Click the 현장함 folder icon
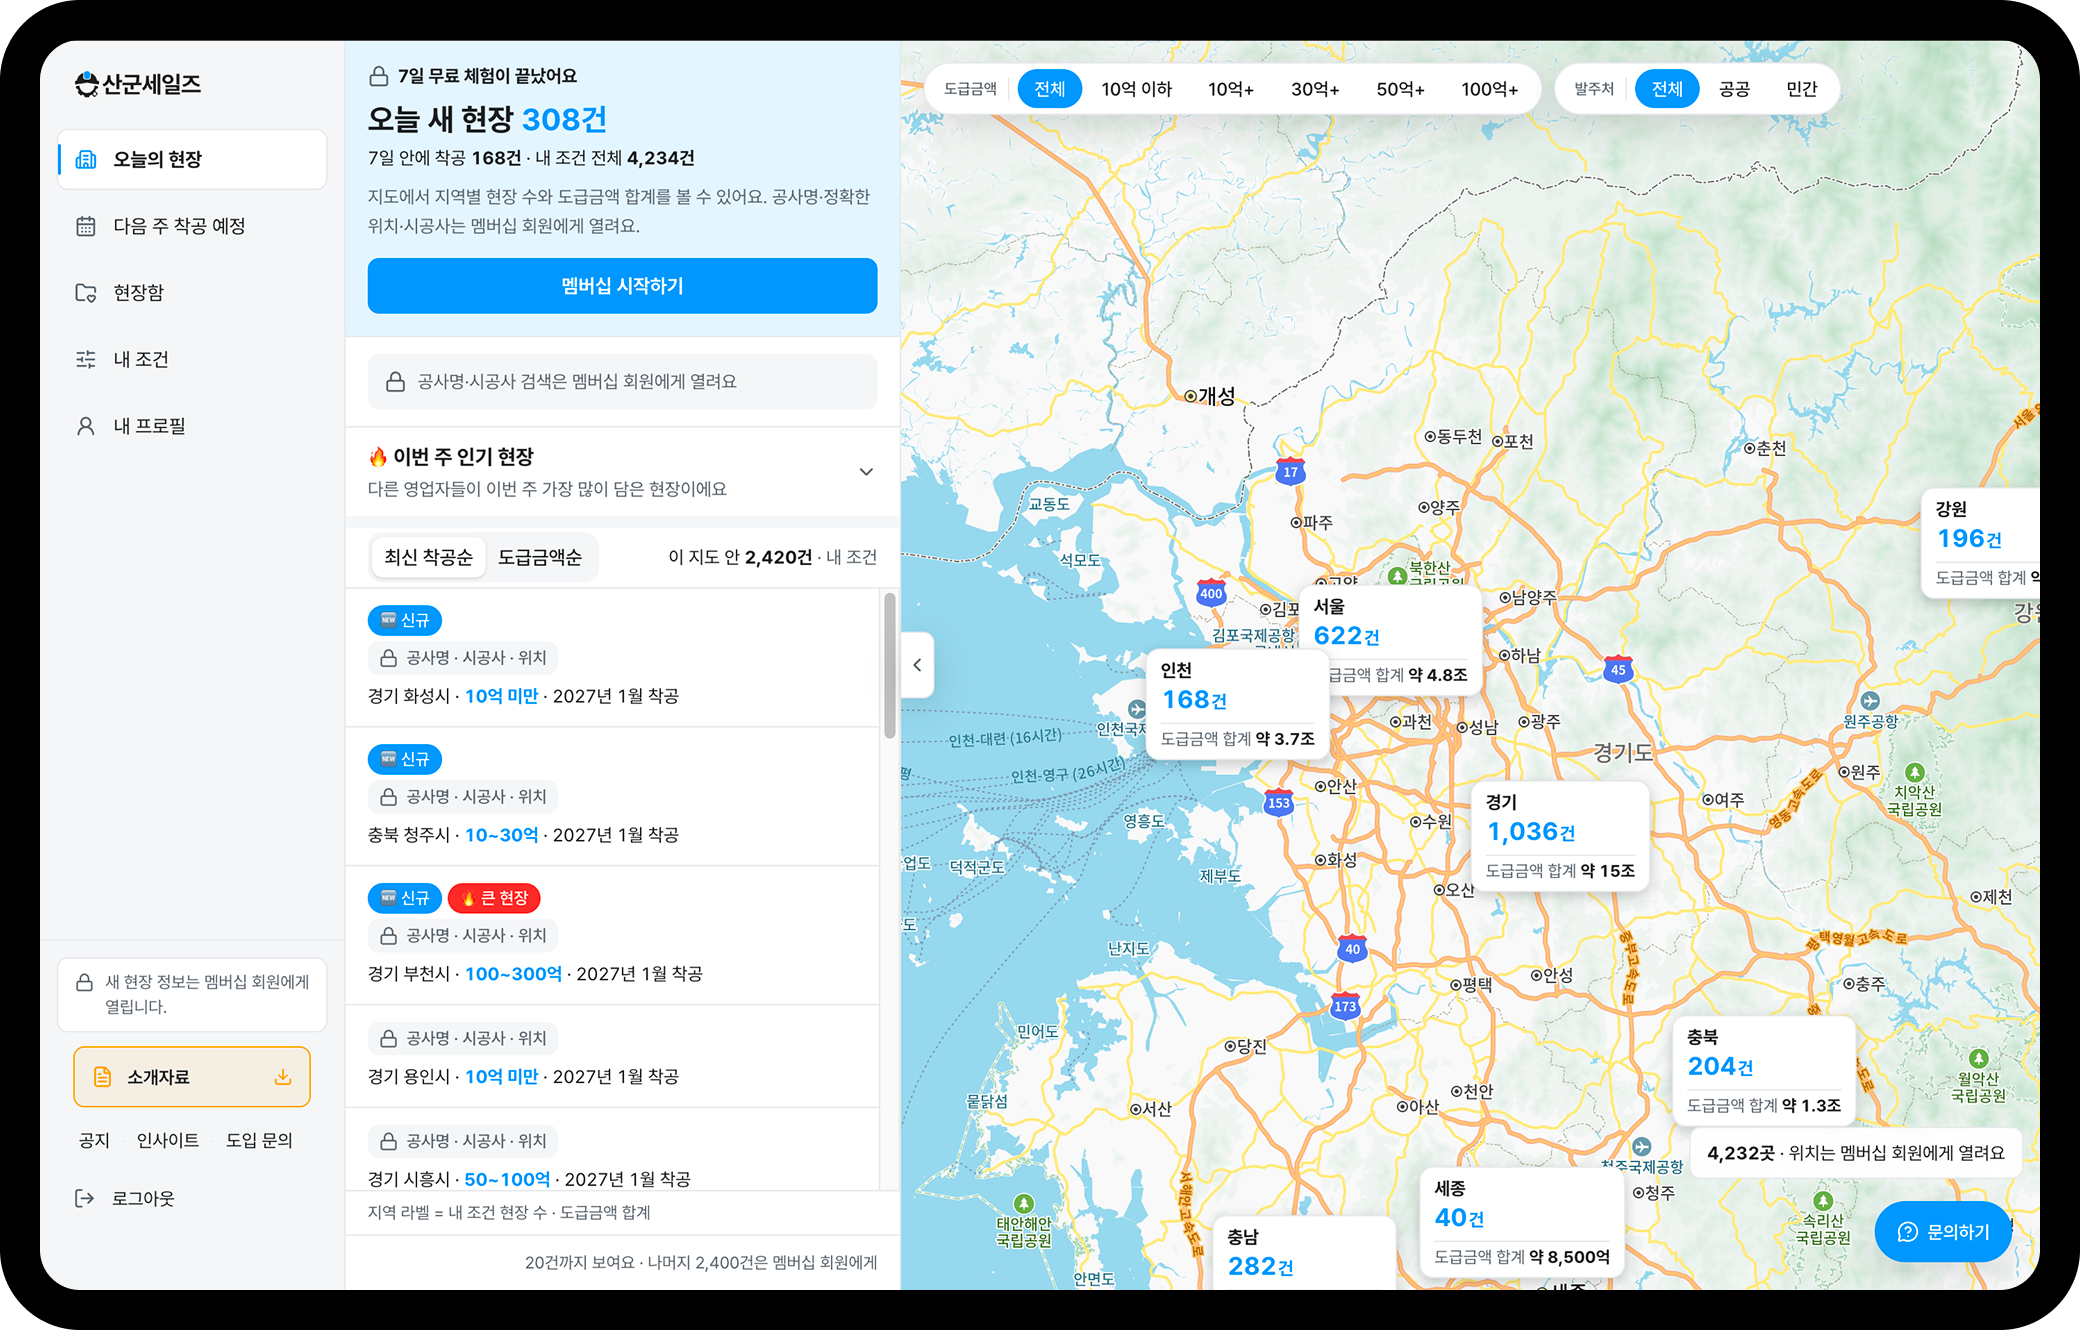The height and width of the screenshot is (1330, 2080). (86, 293)
